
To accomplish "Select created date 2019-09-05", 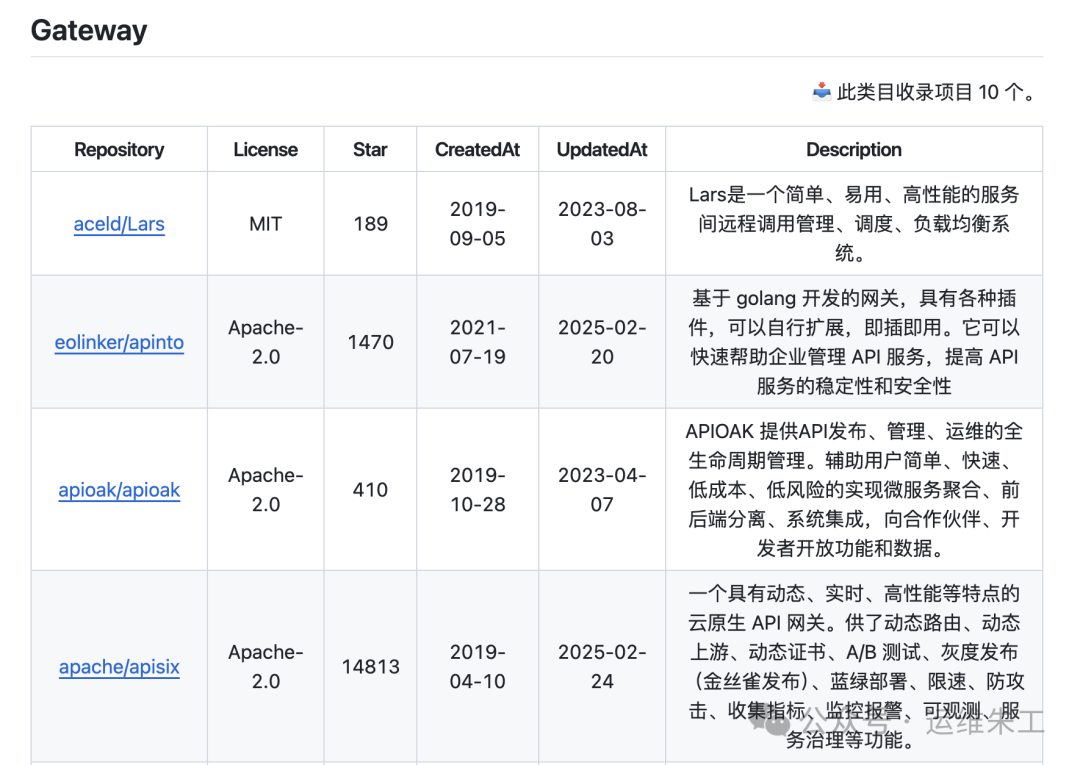I will point(477,224).
